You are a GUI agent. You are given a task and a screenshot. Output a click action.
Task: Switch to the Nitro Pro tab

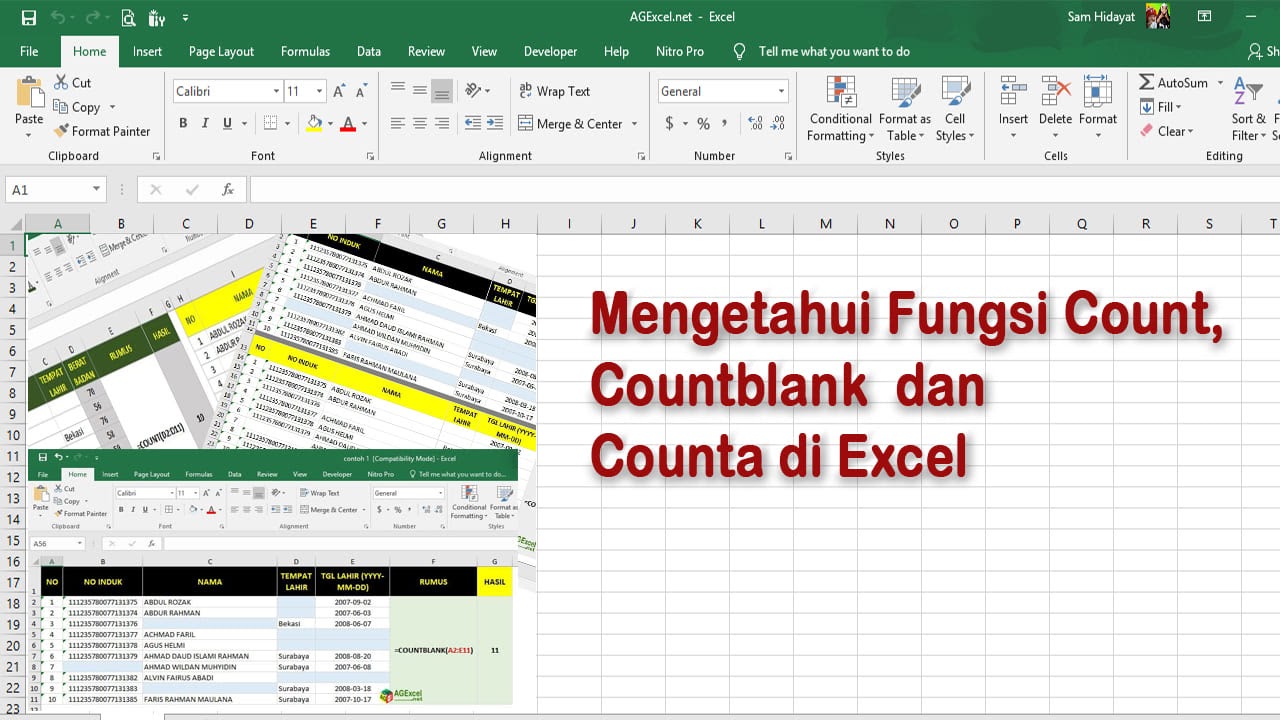click(x=680, y=51)
